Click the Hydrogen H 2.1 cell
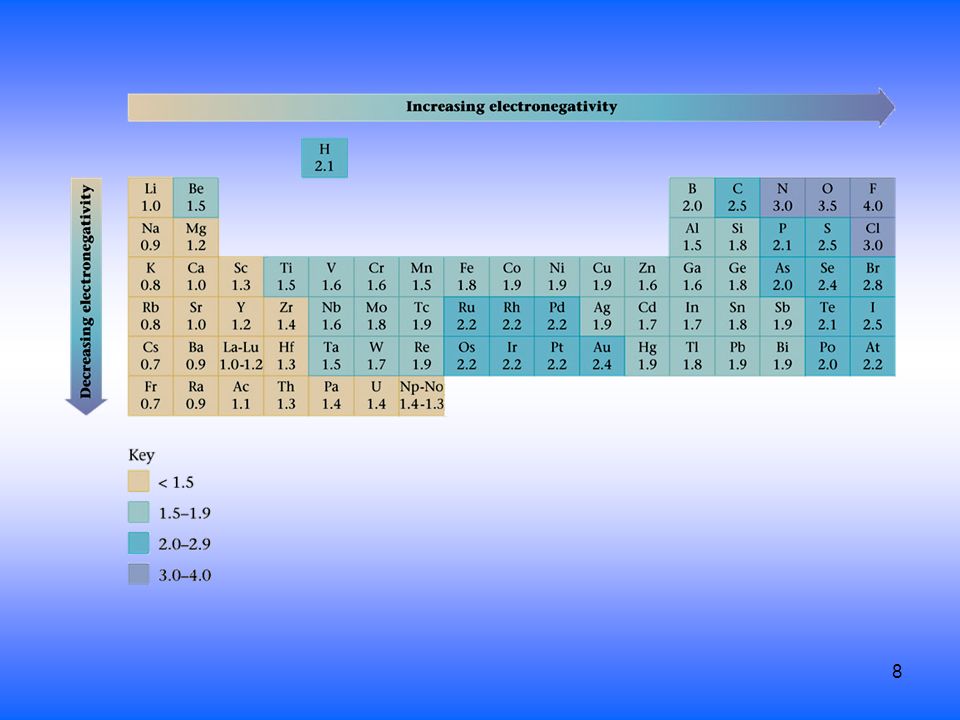 coord(324,158)
